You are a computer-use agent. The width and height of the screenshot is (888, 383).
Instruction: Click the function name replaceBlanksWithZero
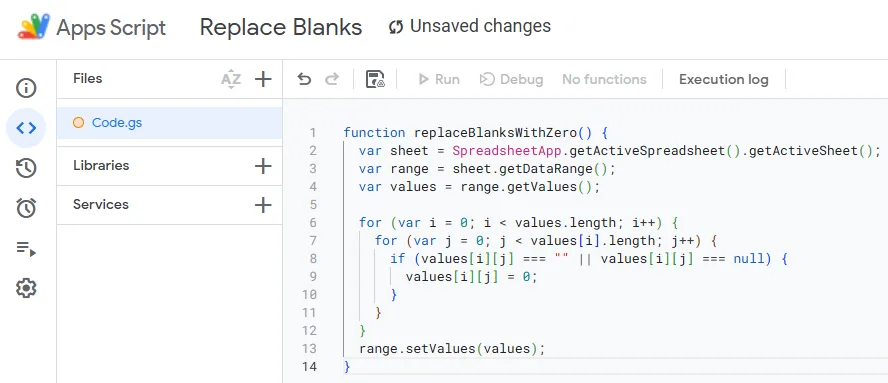496,133
